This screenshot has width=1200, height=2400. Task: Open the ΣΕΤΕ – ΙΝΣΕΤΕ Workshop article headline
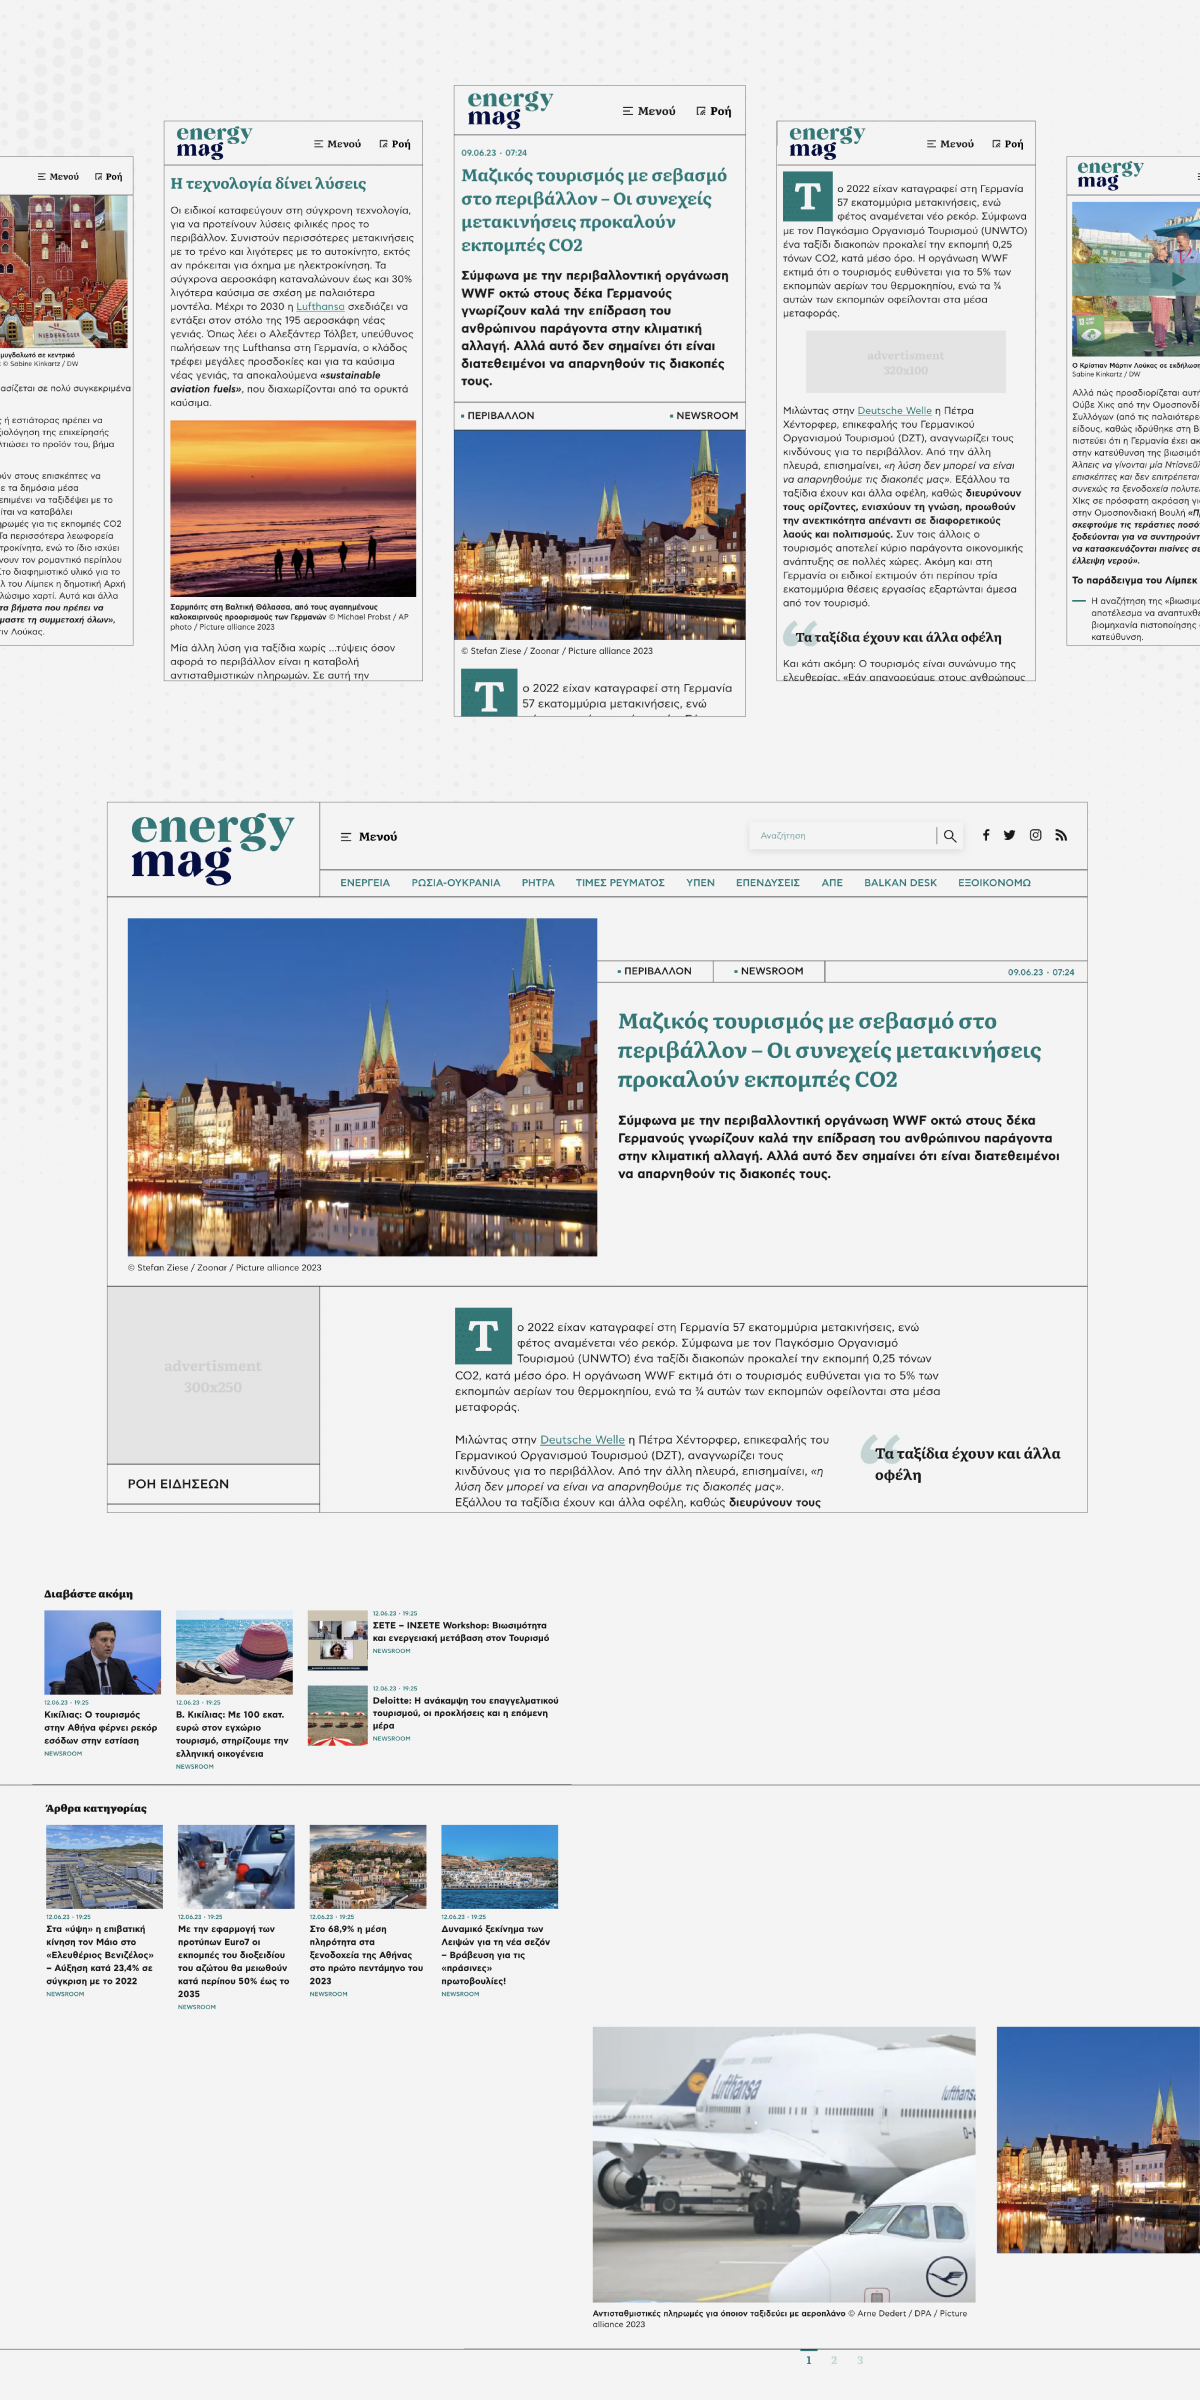click(x=461, y=1632)
